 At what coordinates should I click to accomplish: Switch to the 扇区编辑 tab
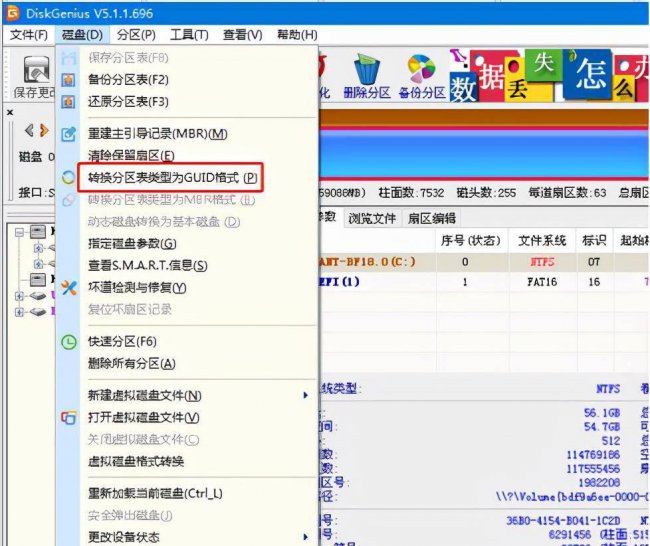432,218
